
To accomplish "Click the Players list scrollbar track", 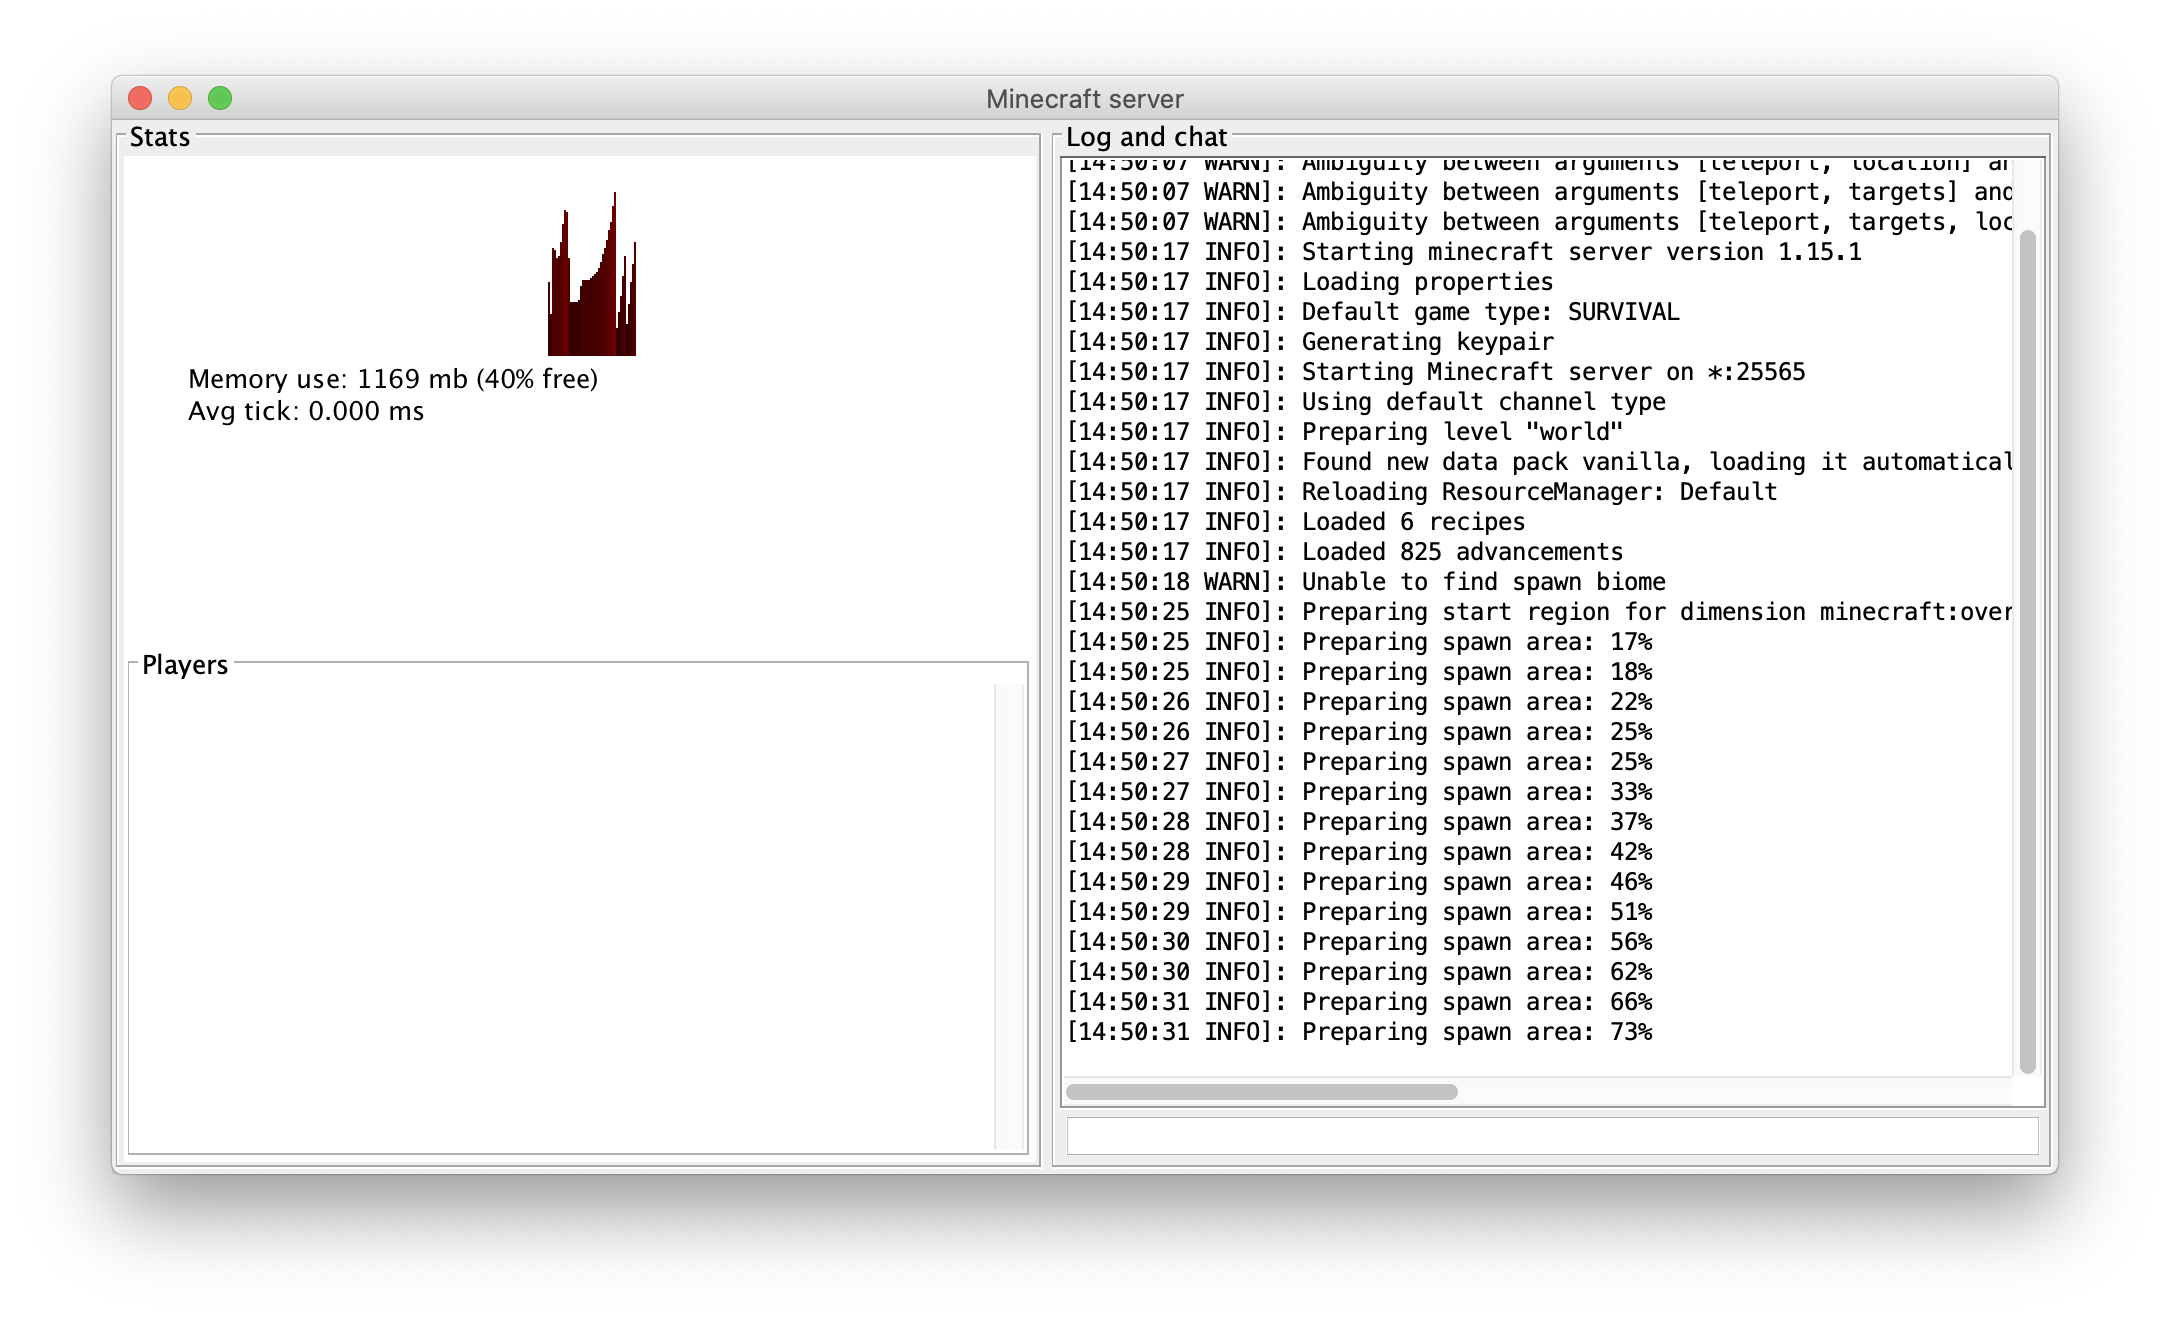I will 1010,915.
